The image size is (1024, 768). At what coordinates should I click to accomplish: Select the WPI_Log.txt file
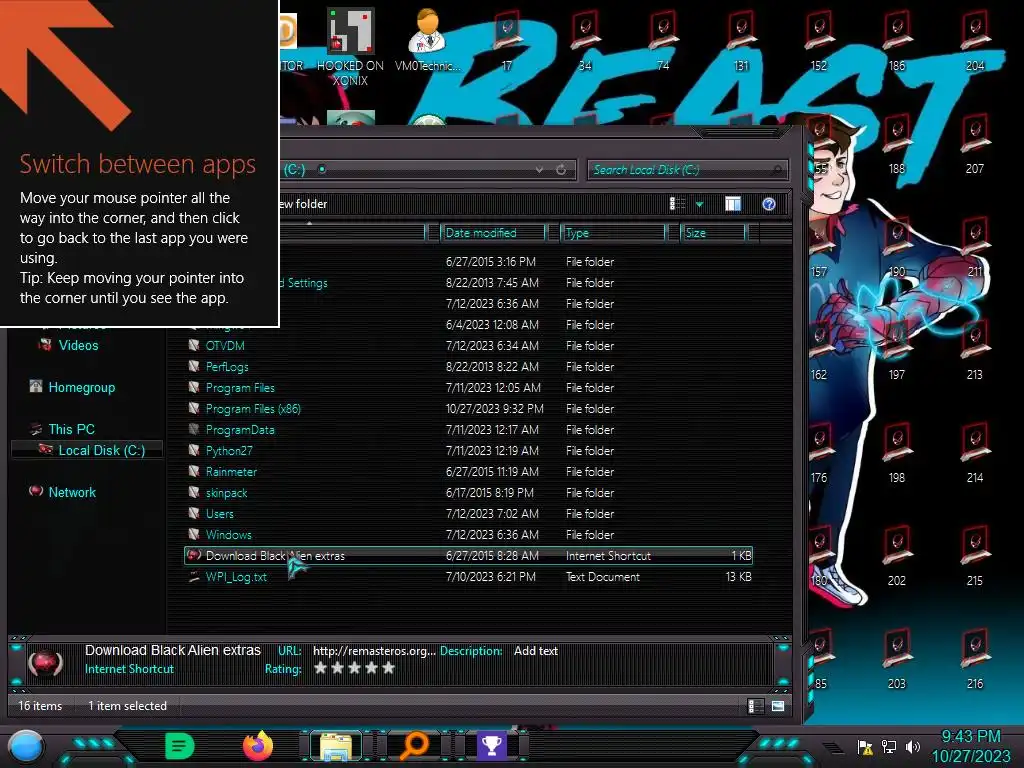pos(468,577)
